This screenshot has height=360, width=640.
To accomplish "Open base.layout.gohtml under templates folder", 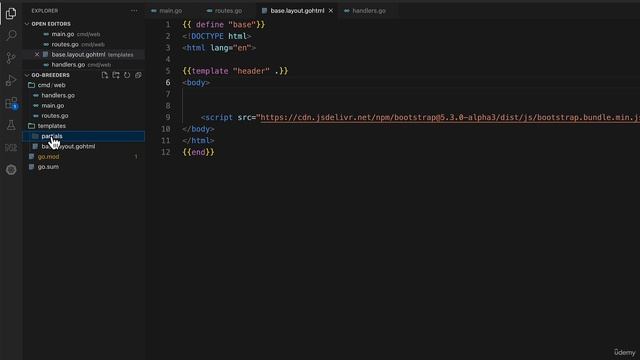I will [68, 147].
